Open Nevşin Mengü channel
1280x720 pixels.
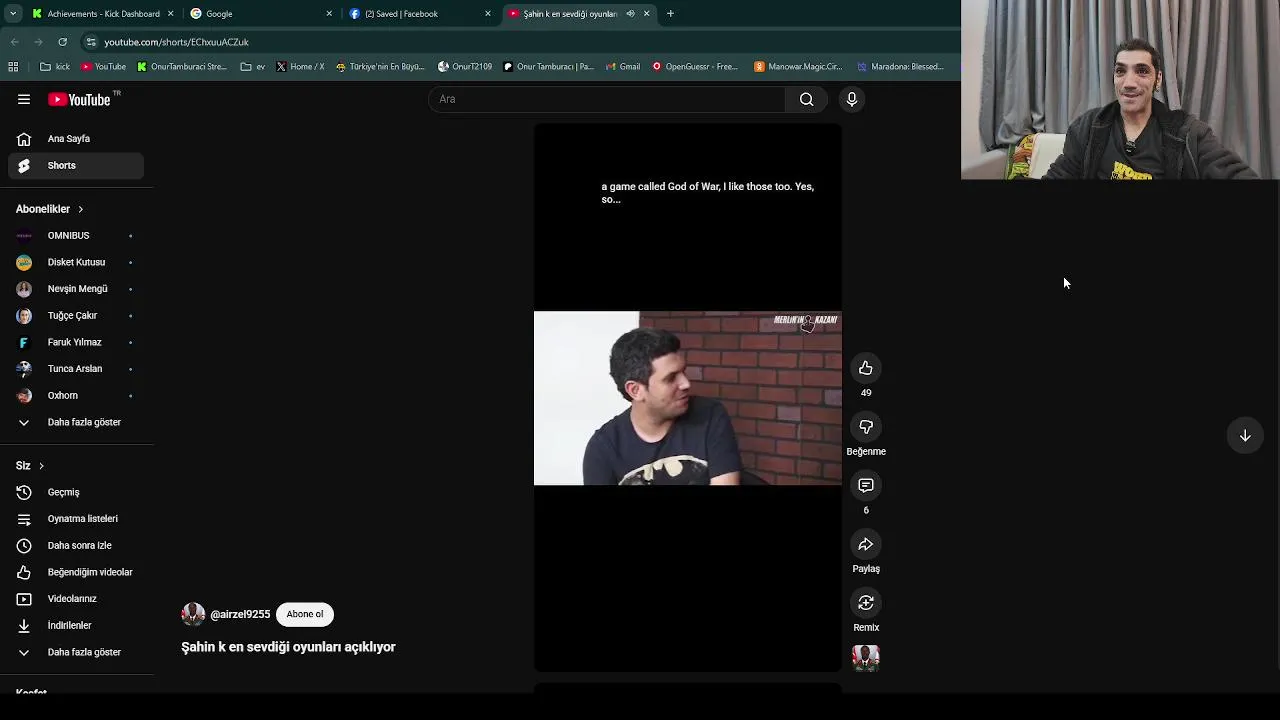(76, 289)
